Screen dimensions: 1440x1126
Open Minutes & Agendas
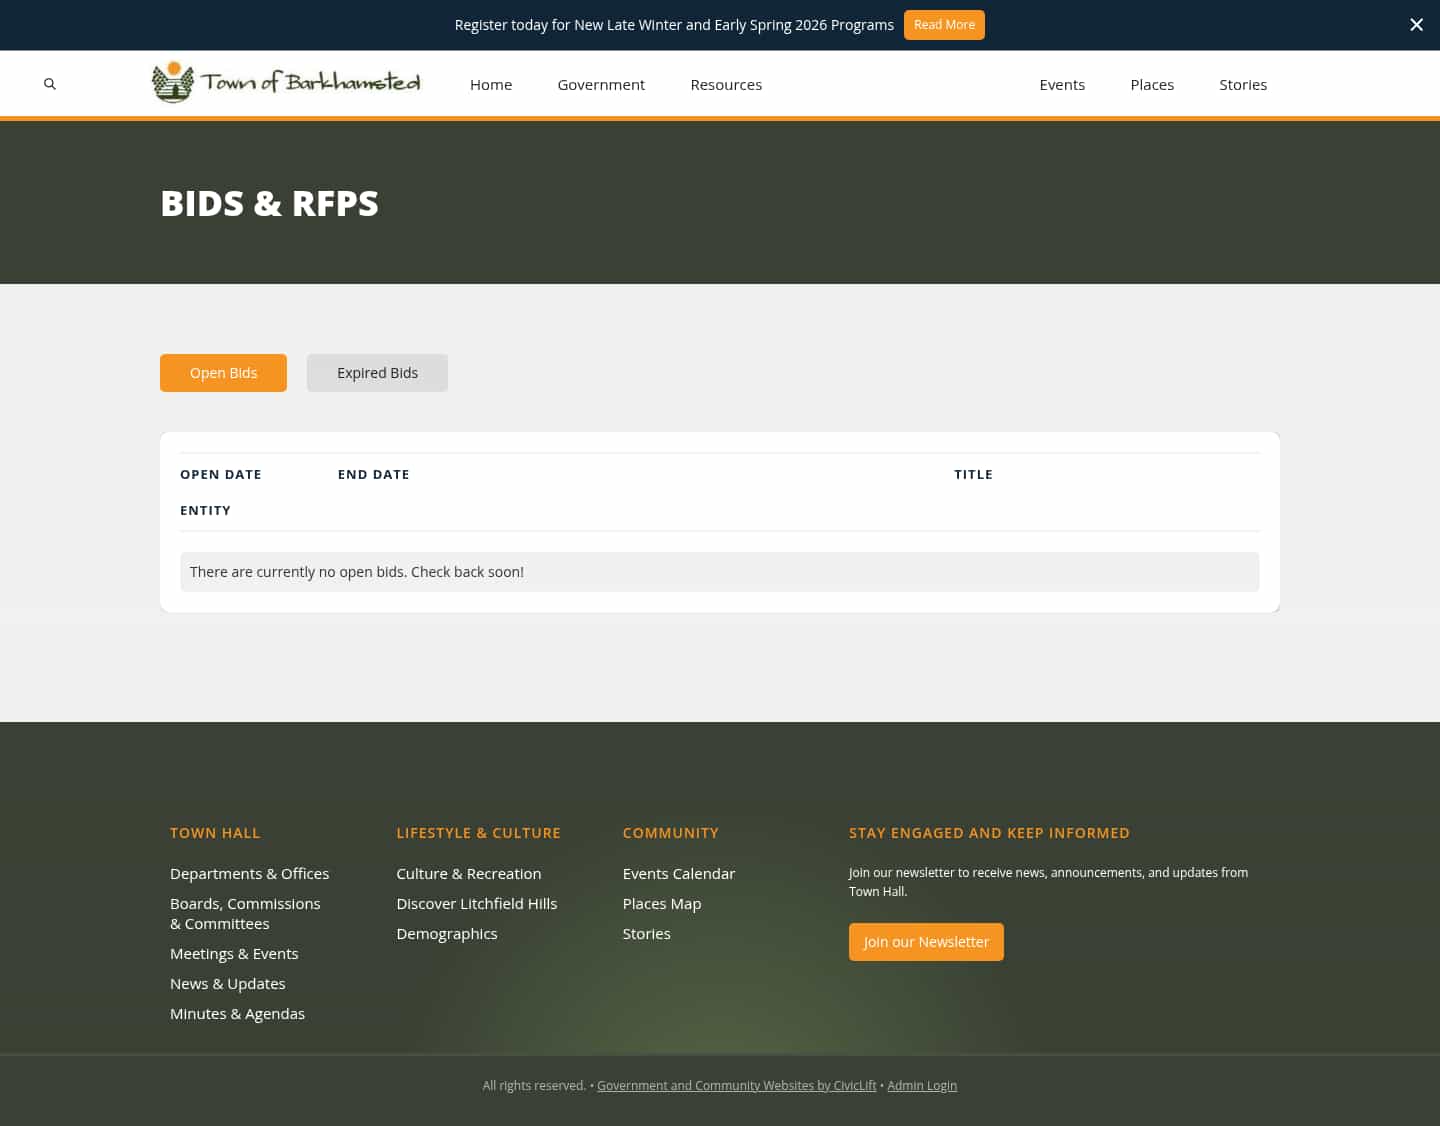click(x=237, y=1013)
